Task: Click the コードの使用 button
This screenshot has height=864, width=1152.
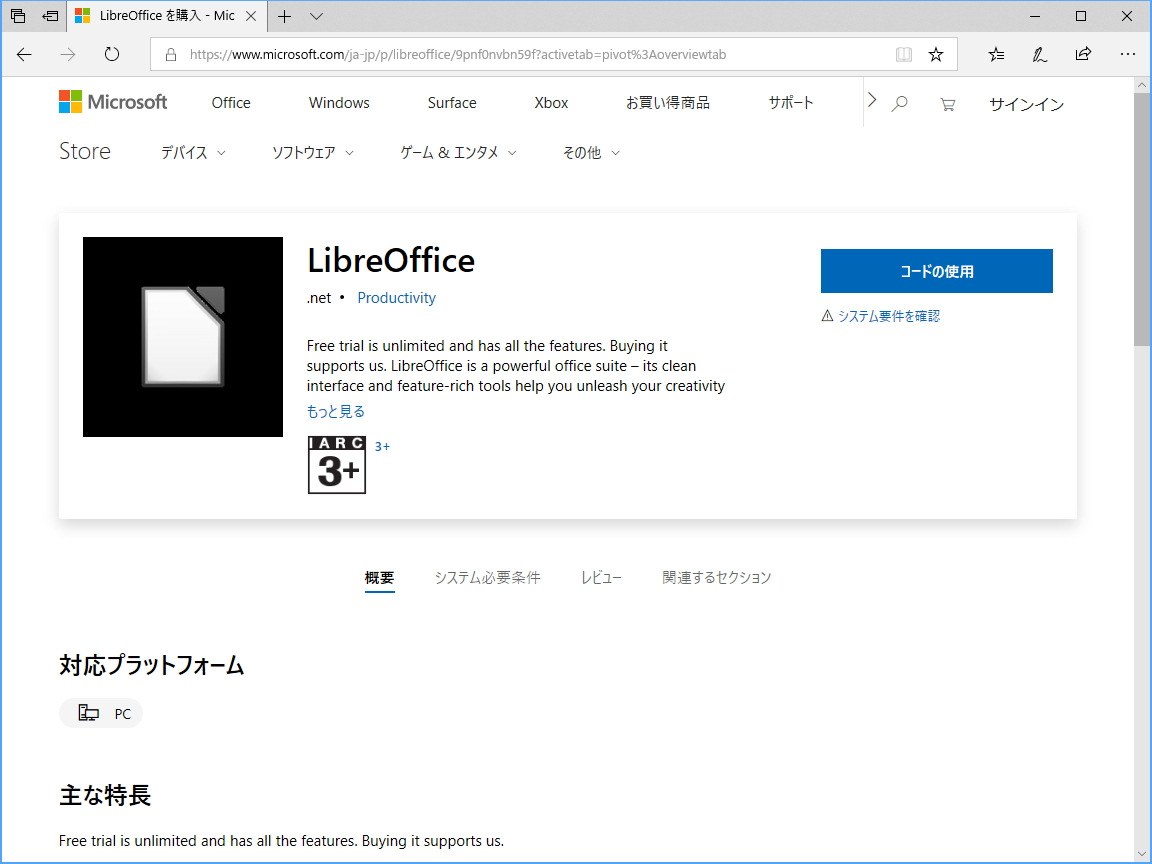Action: coord(936,270)
